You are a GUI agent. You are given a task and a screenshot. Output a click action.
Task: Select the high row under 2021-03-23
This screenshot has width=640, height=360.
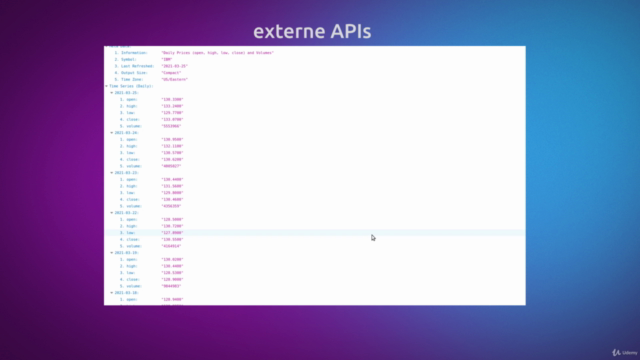coord(315,186)
